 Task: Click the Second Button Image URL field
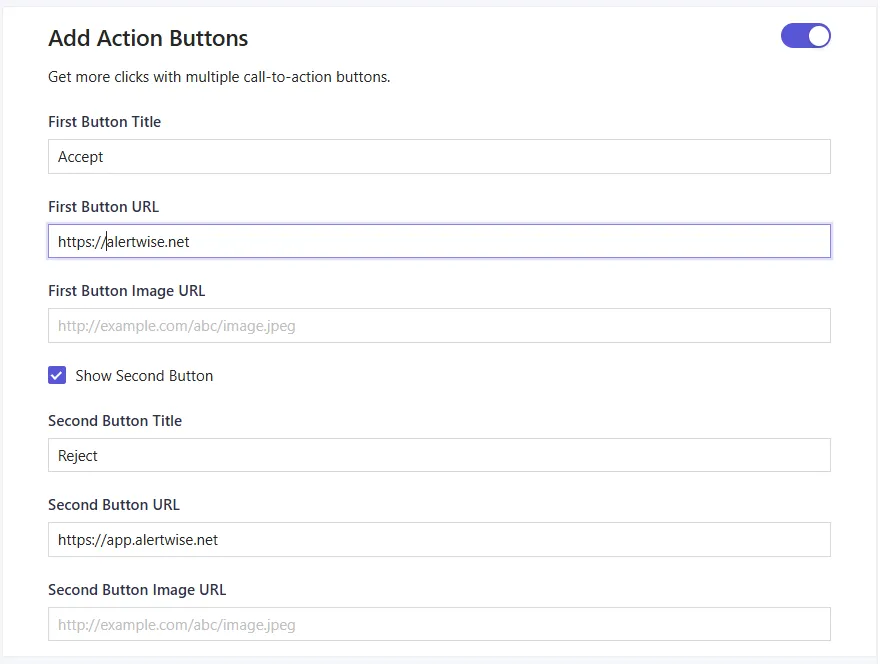[439, 623]
